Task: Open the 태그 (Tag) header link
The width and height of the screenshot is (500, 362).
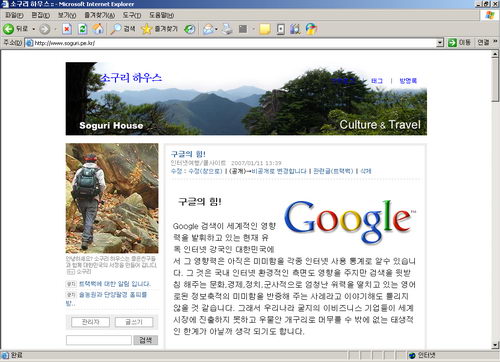Action: click(377, 81)
